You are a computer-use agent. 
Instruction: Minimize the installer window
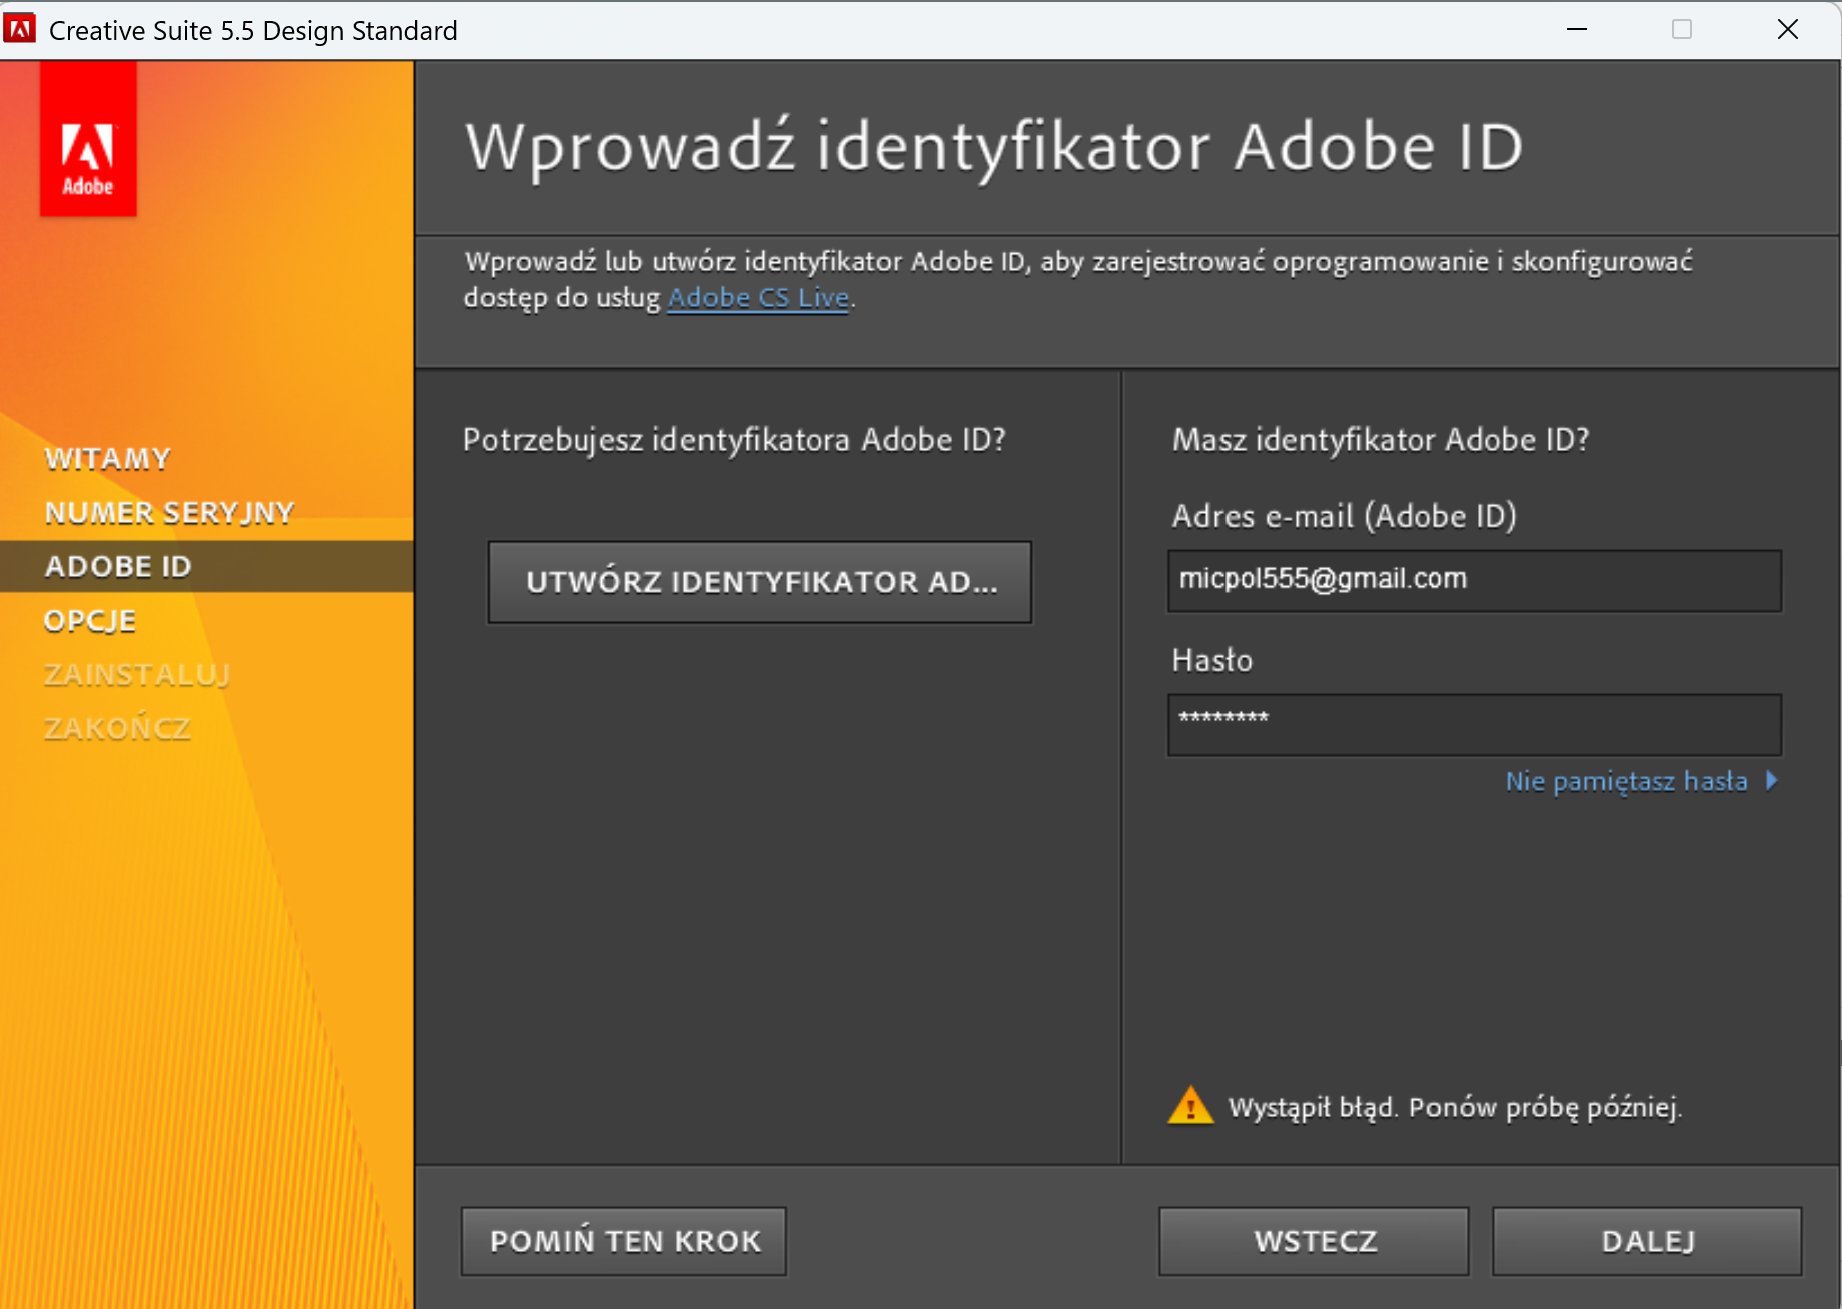(x=1577, y=30)
